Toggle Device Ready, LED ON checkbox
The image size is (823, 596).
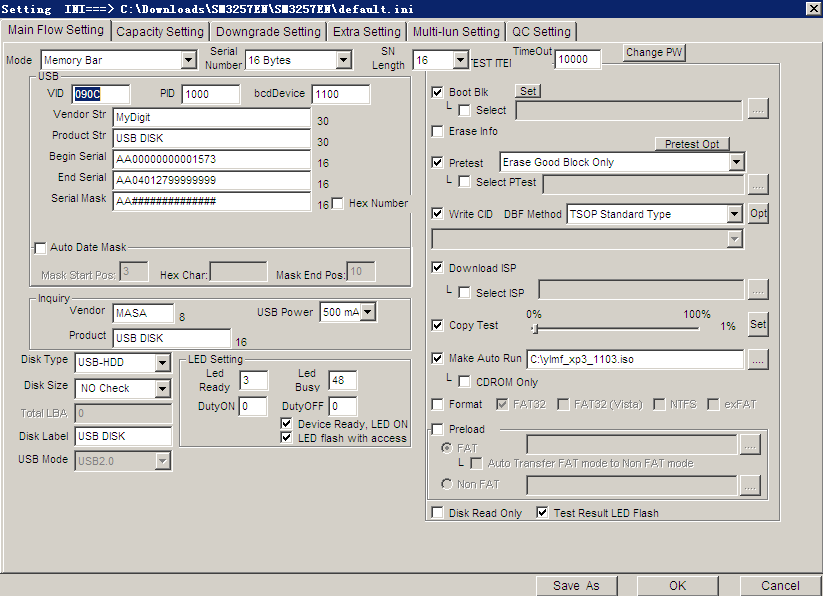pos(287,423)
